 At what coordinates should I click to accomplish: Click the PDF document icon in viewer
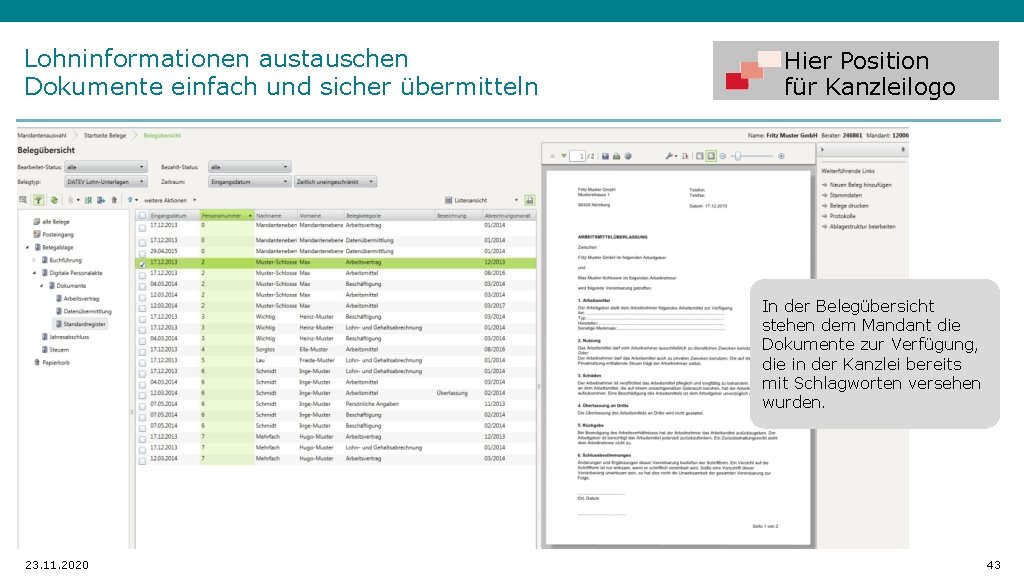[685, 156]
